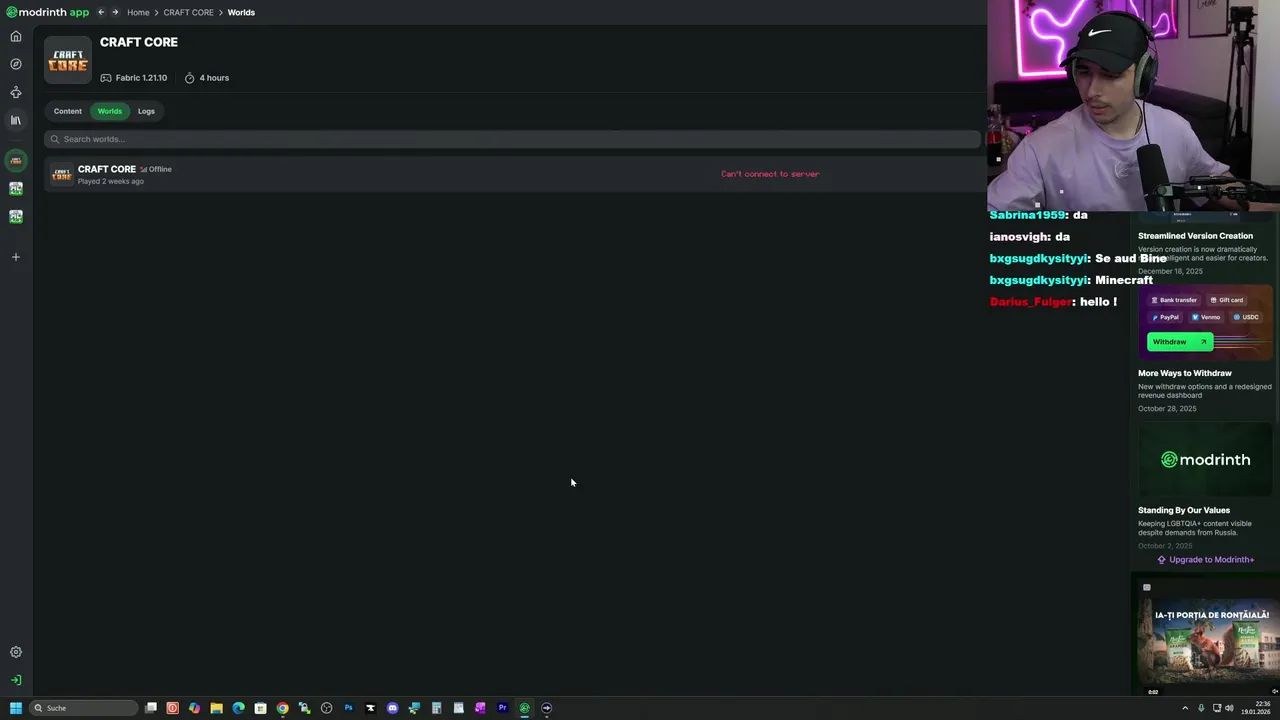1280x720 pixels.
Task: Select the CRAFT CORE offline server row
Action: click(514, 174)
